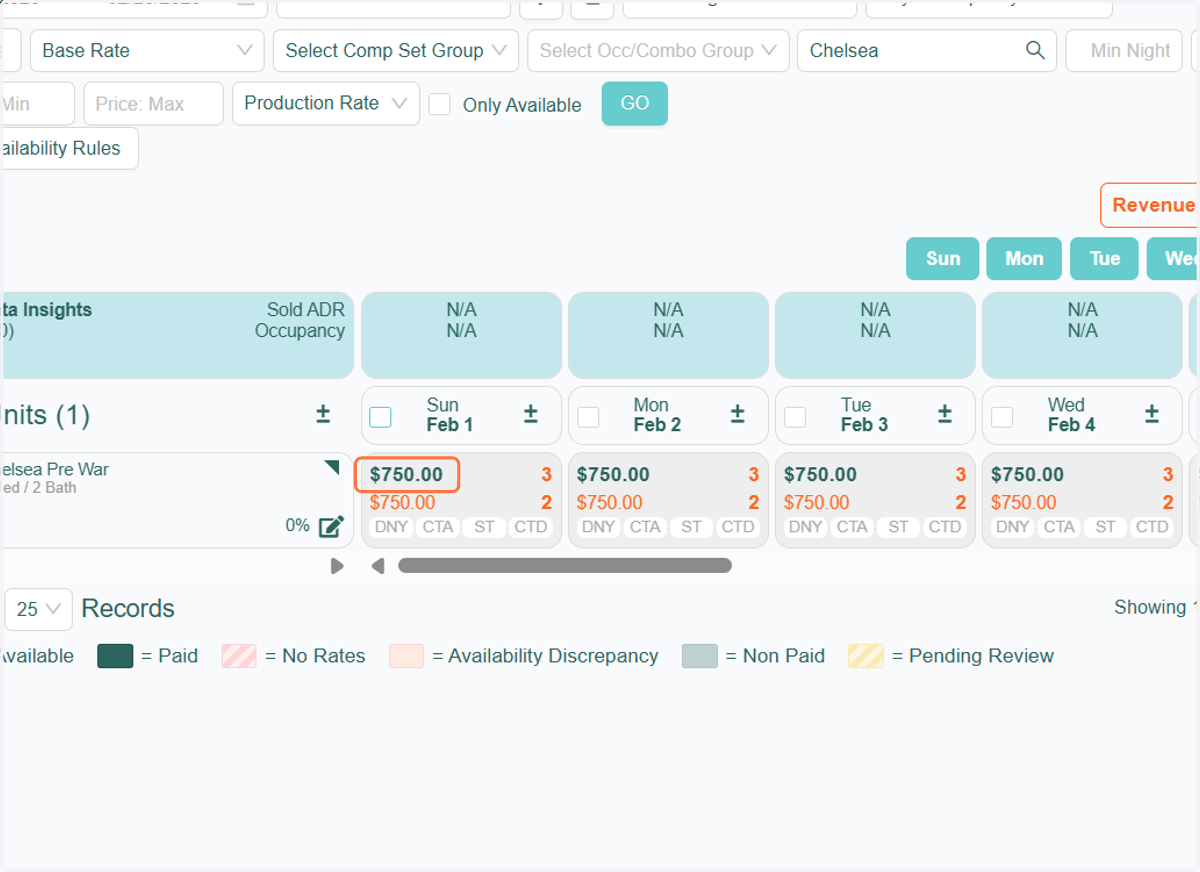Click the search magnifier in Chelsea field
The height and width of the screenshot is (872, 1200).
point(1035,50)
